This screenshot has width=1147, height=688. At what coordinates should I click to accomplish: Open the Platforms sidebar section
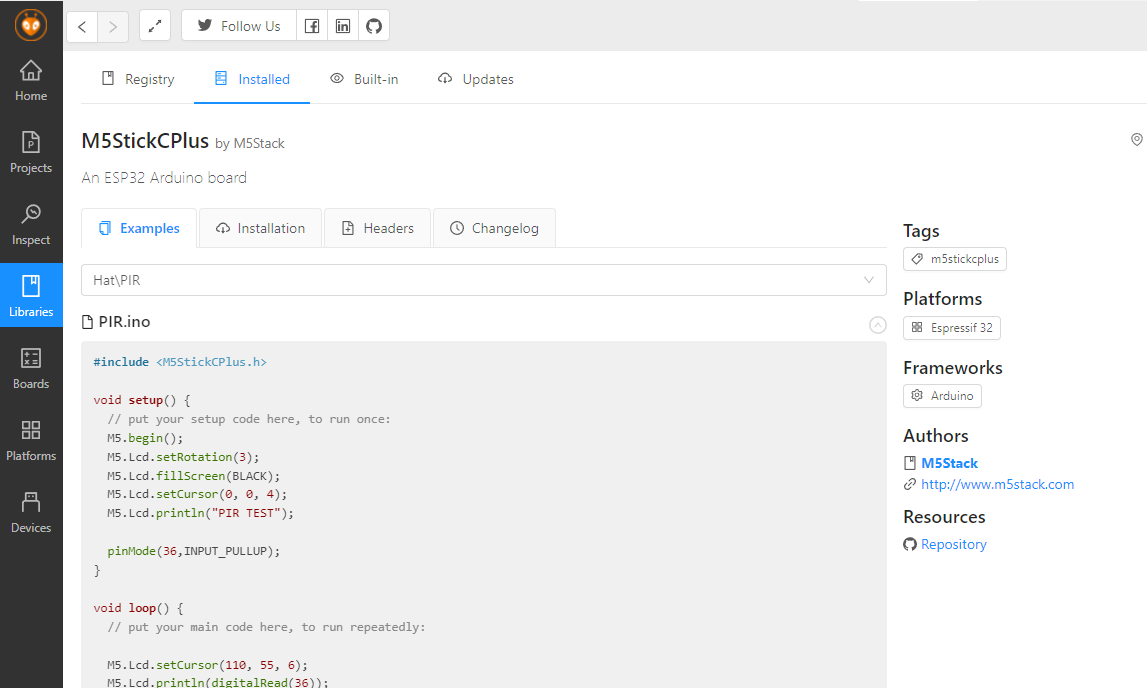[31, 441]
